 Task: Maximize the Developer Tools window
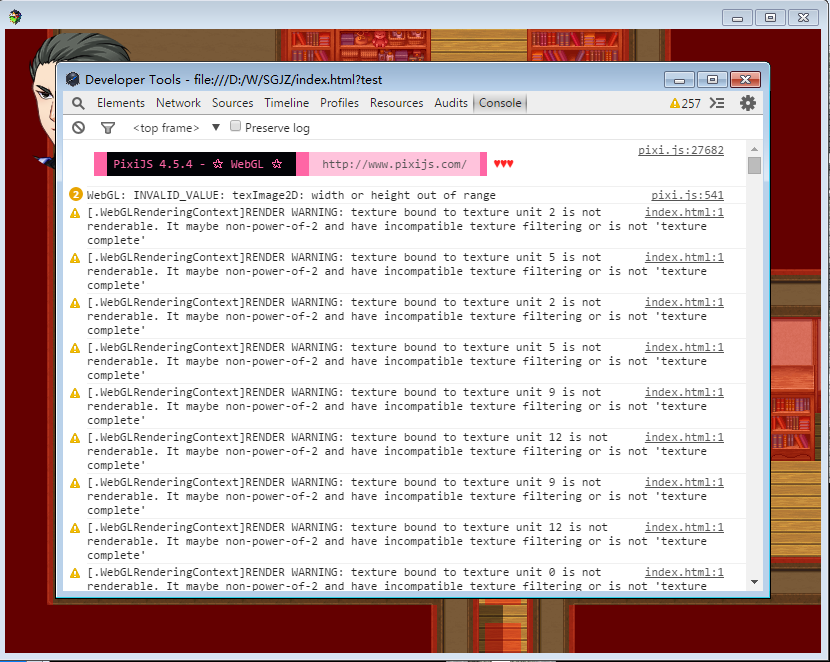(x=712, y=80)
